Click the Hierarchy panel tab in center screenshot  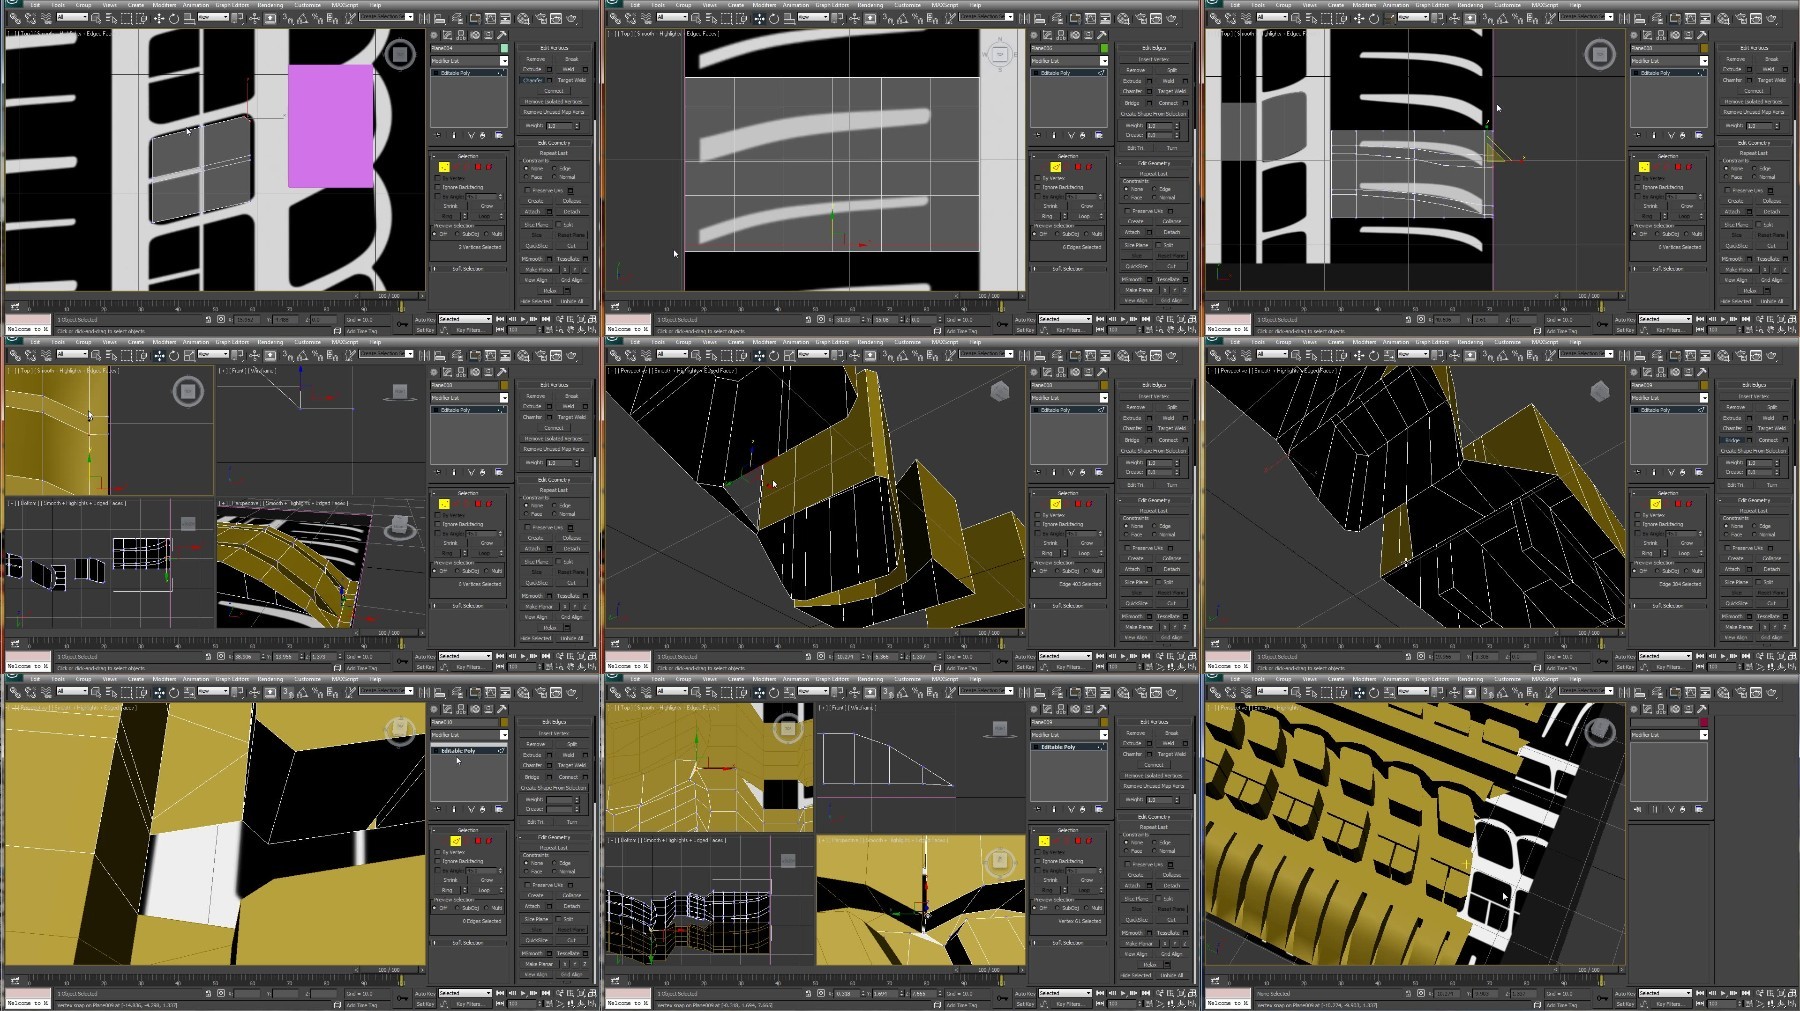[1061, 372]
